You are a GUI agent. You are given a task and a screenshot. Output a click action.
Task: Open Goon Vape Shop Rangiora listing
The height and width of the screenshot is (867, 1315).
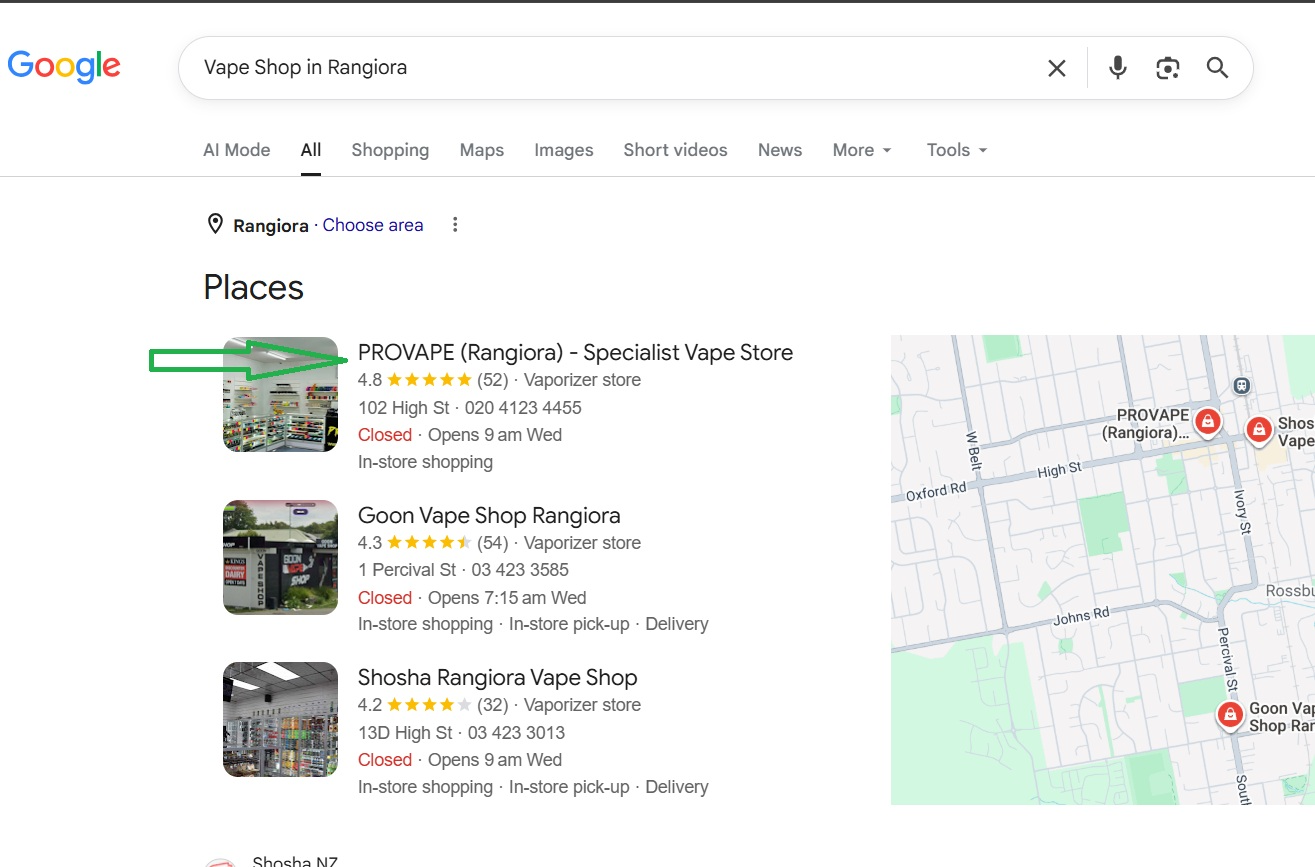(x=489, y=515)
